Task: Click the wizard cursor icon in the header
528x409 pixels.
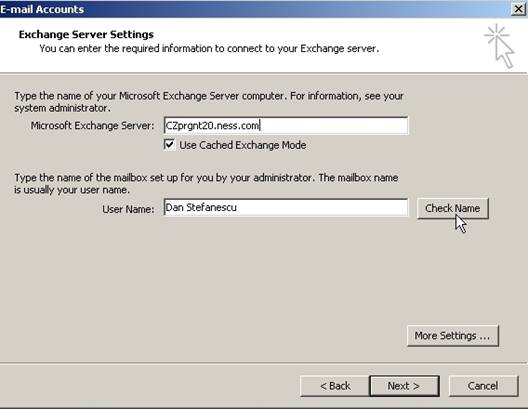Action: (x=499, y=46)
